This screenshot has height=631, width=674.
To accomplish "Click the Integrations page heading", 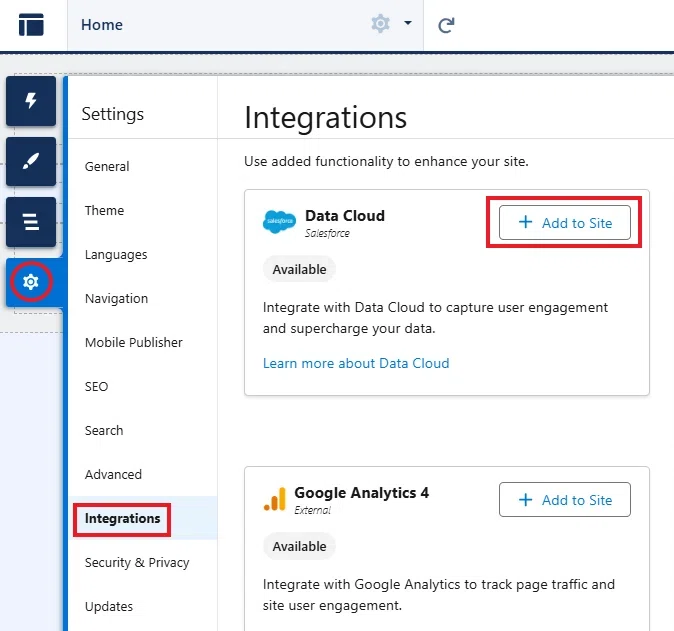I will pyautogui.click(x=325, y=117).
